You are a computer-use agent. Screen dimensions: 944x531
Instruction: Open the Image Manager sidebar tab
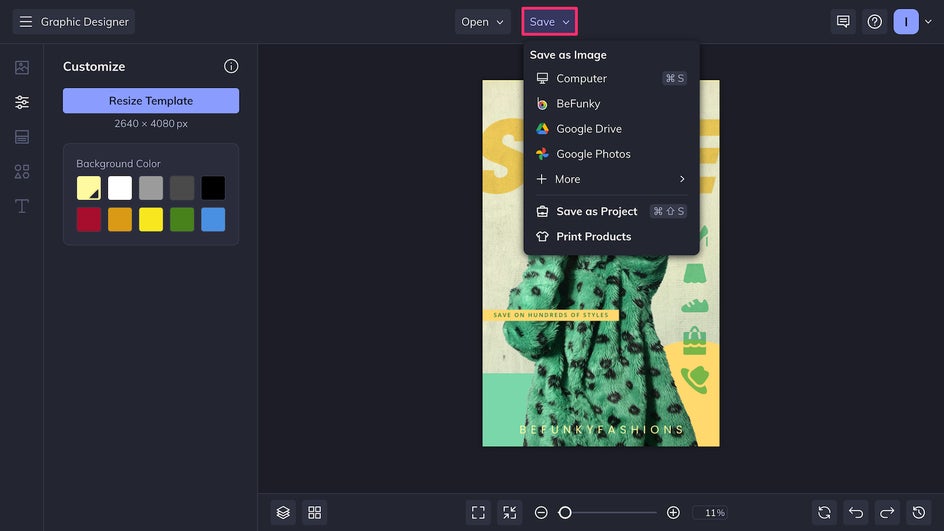pyautogui.click(x=22, y=67)
